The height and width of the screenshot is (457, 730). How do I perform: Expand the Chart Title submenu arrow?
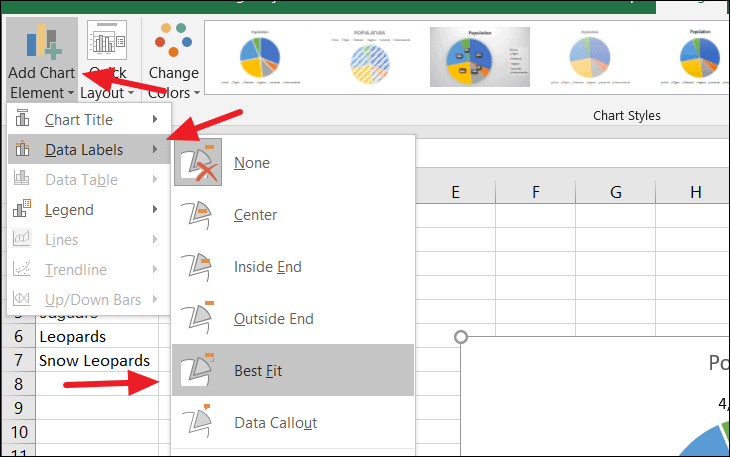click(155, 119)
